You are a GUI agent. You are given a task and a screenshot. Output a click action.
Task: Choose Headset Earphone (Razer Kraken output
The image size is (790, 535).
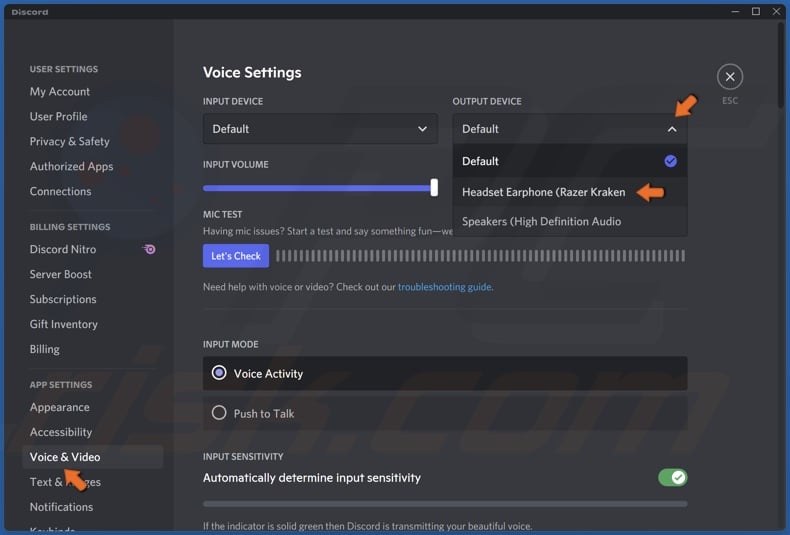(x=570, y=192)
